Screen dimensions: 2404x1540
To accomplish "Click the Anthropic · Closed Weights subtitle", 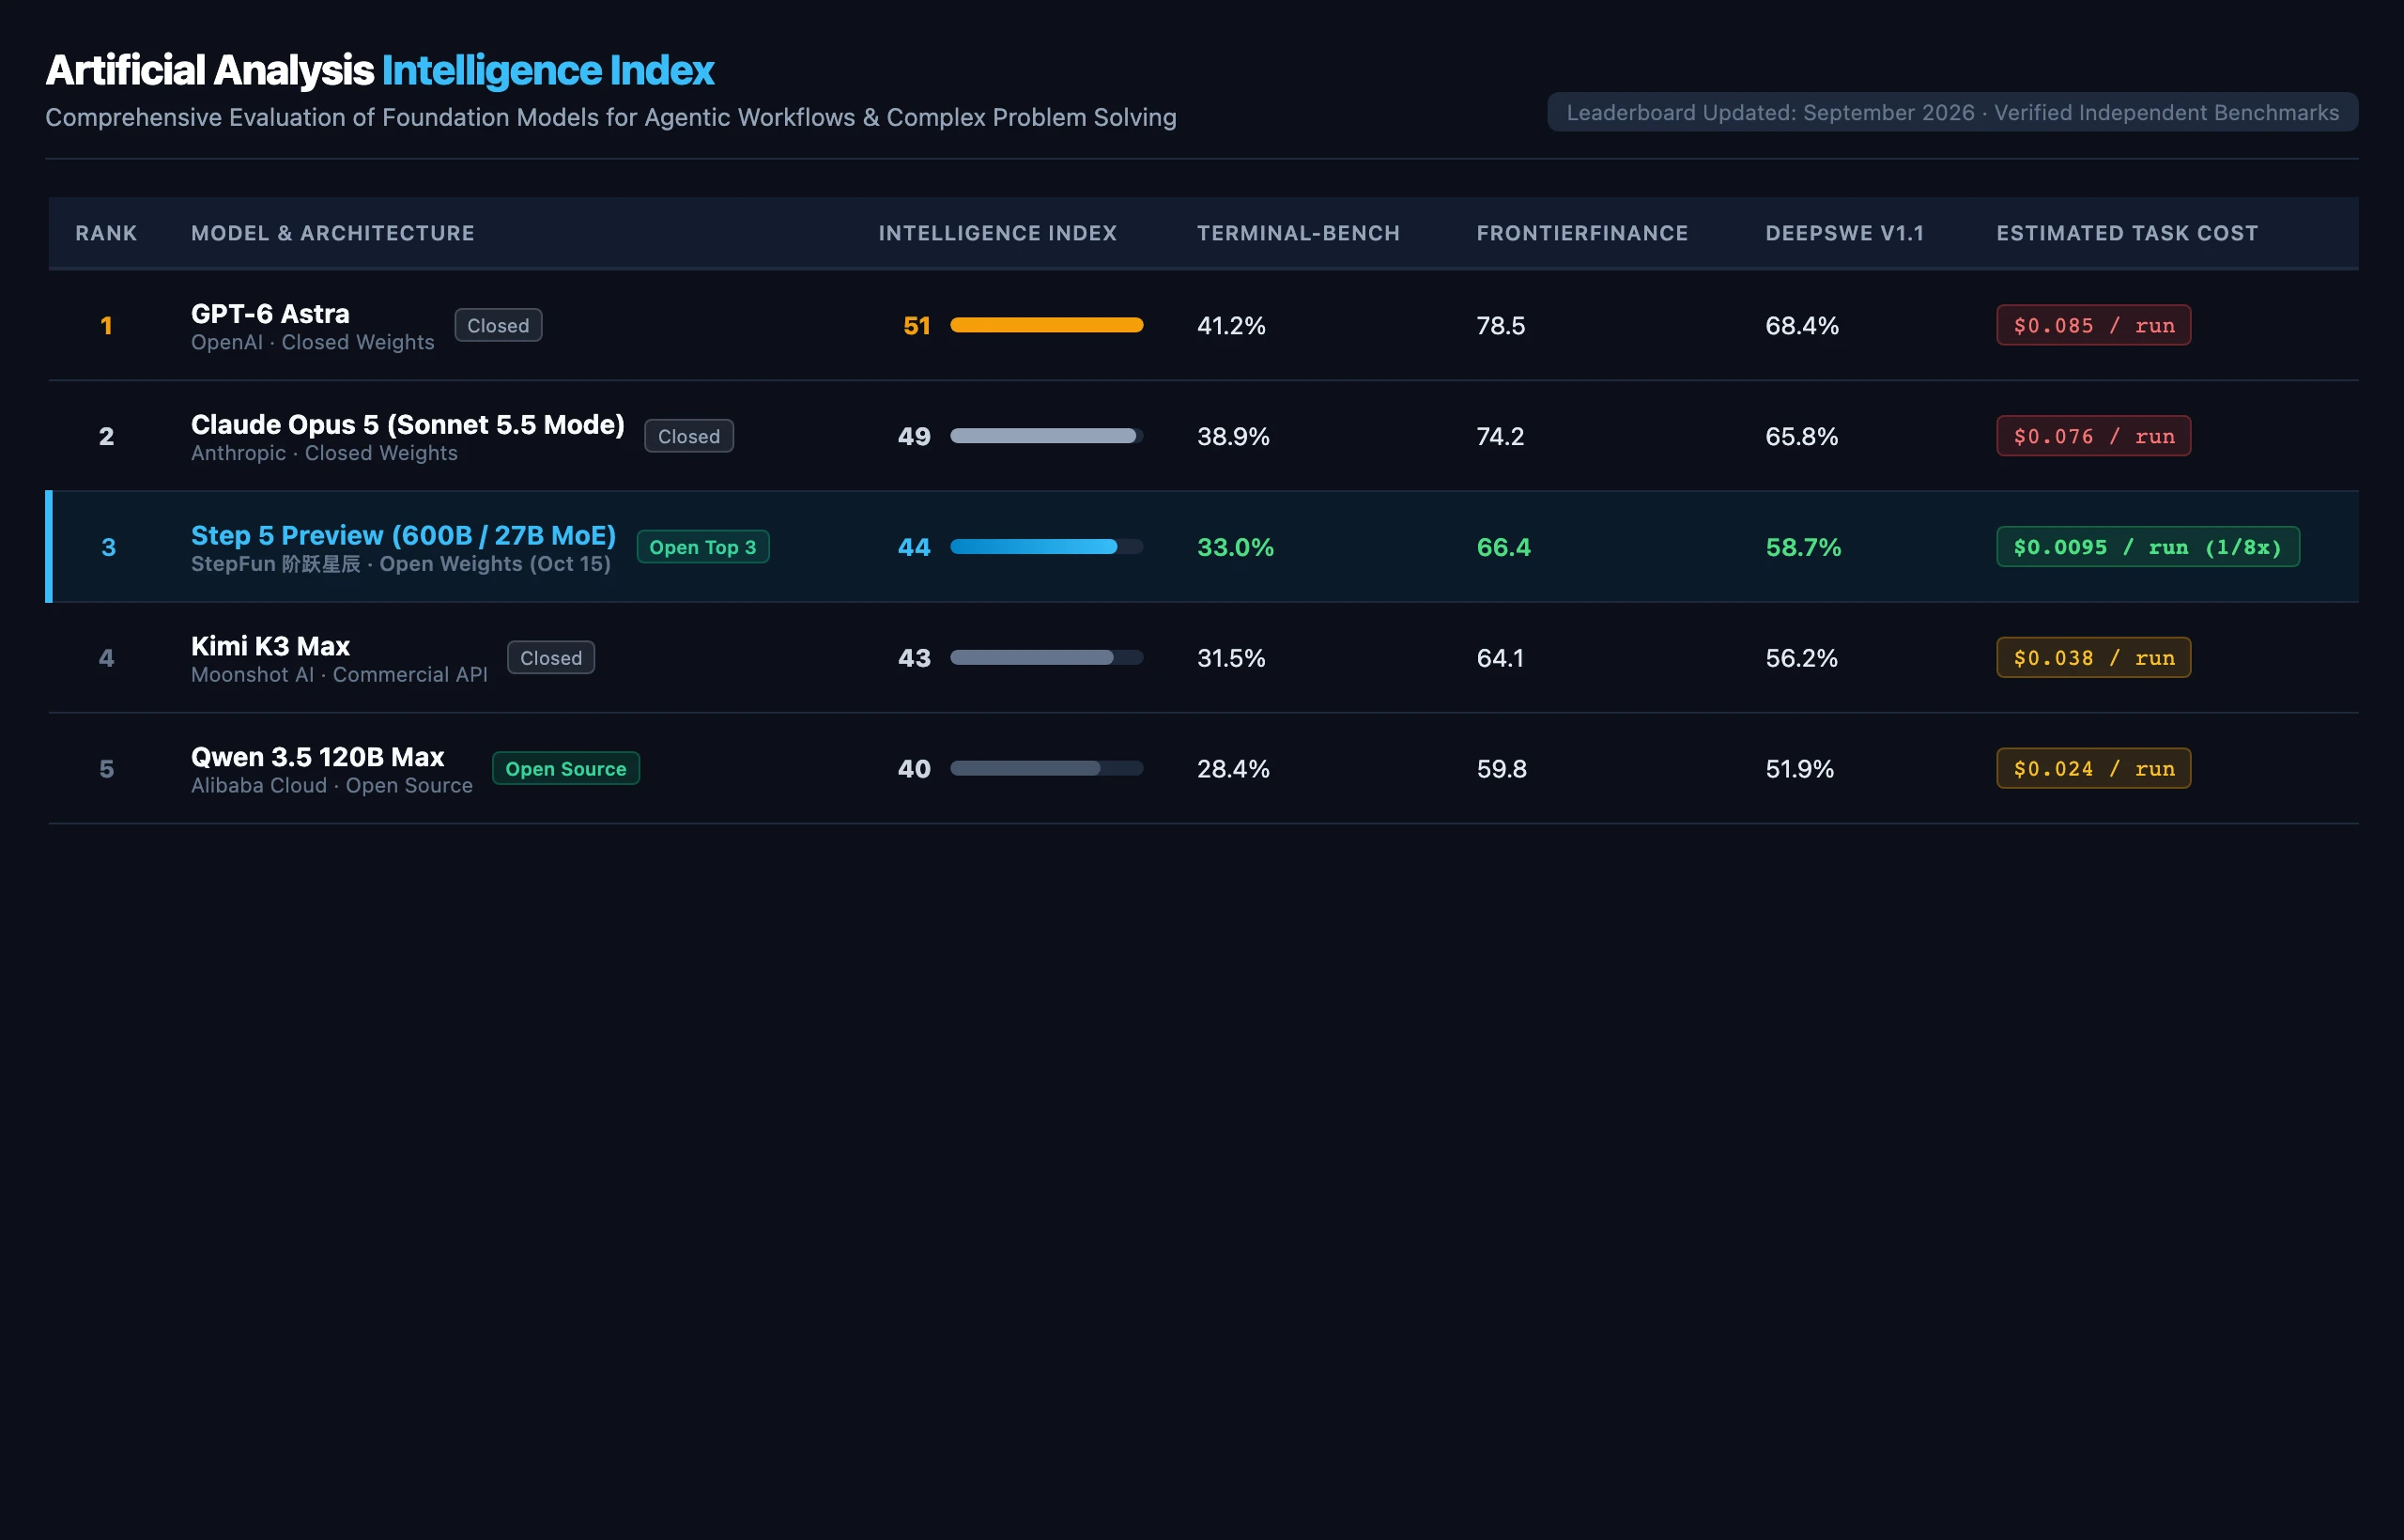I will click(x=324, y=453).
